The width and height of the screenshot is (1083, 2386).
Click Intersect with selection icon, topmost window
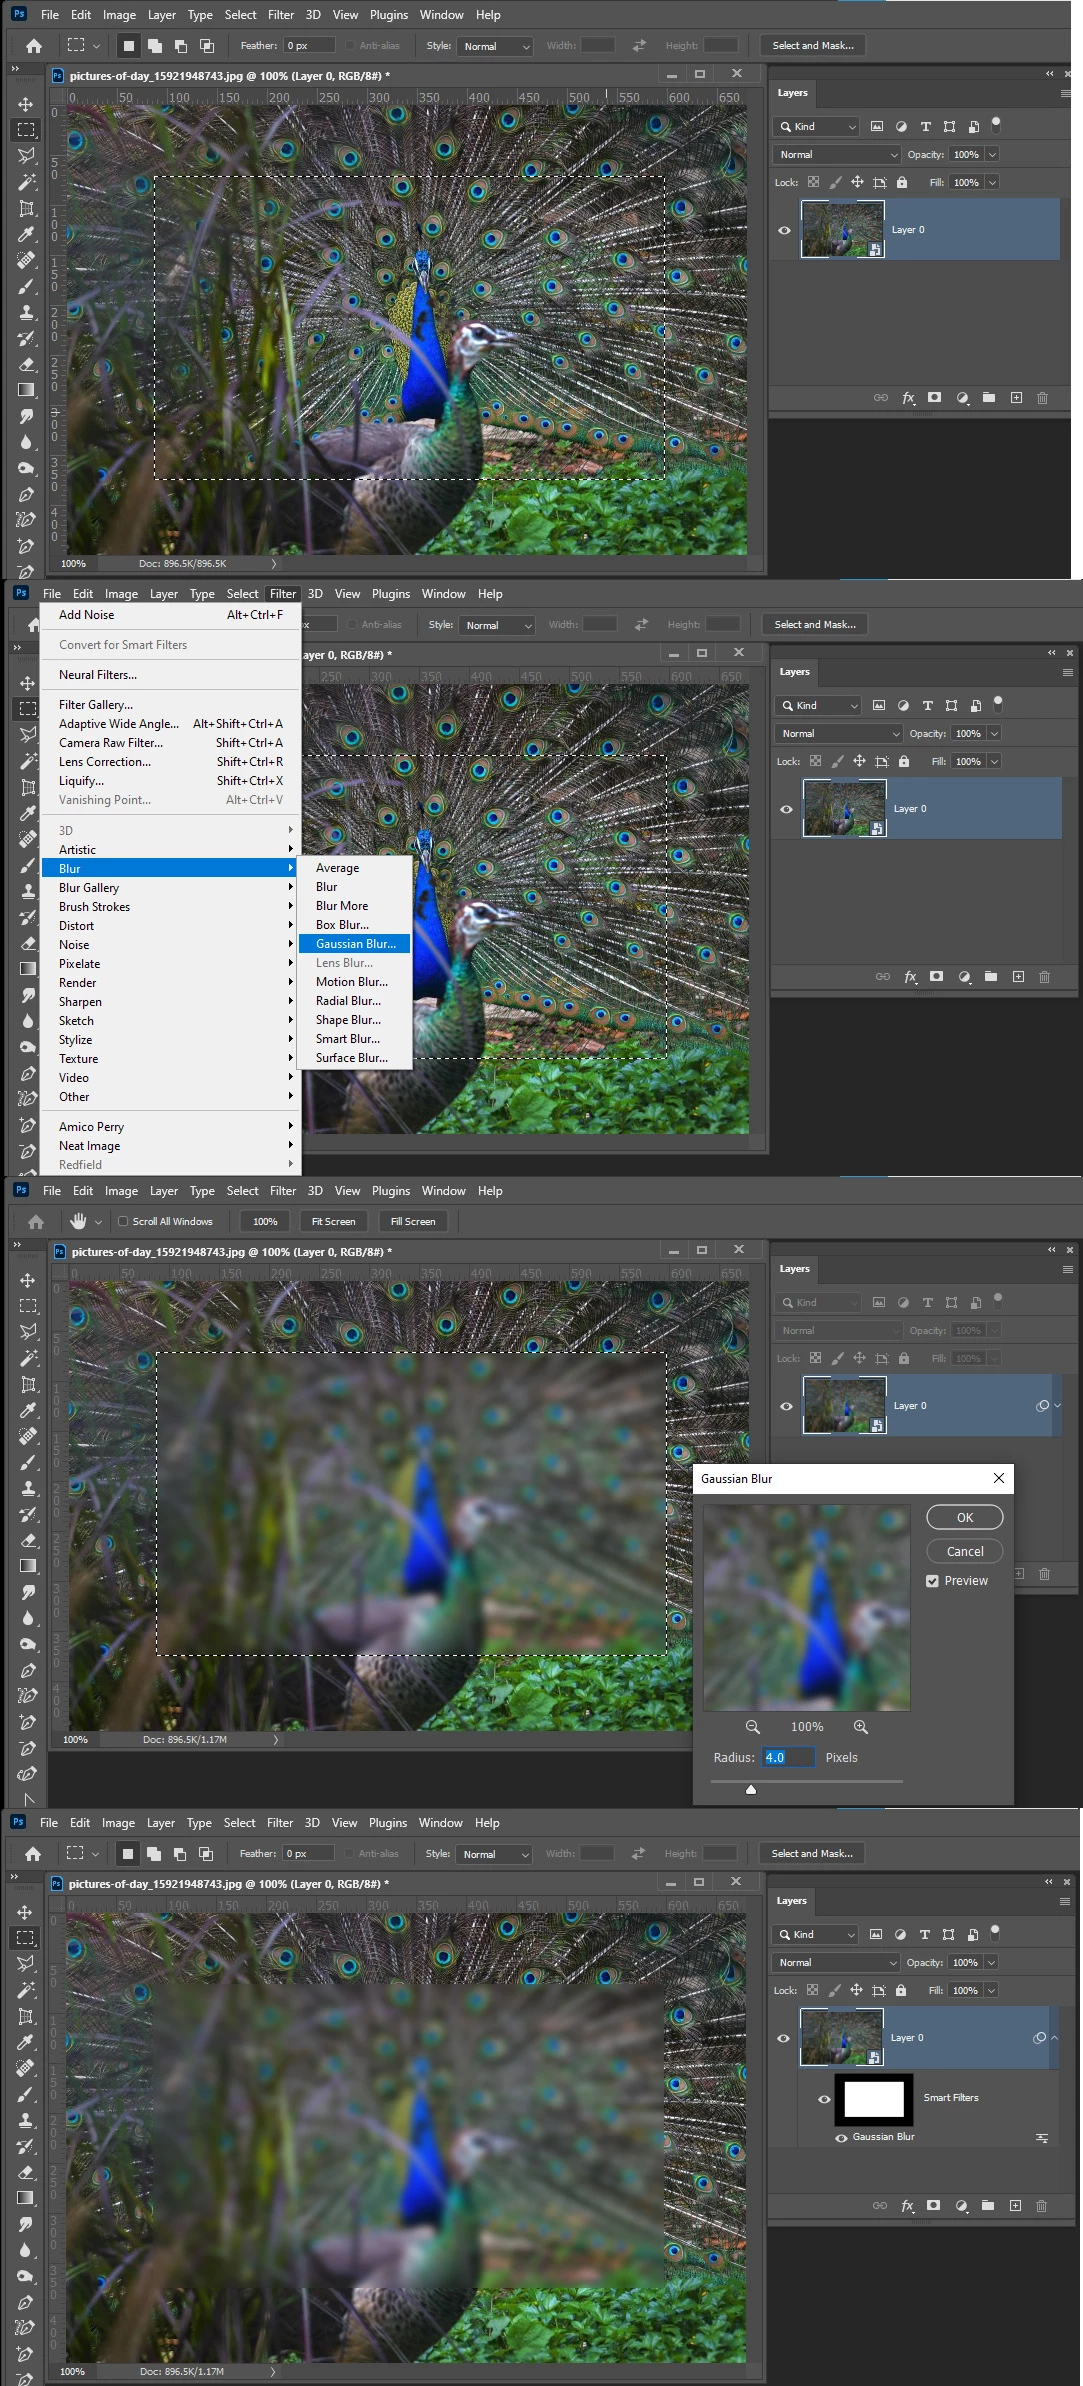(207, 46)
